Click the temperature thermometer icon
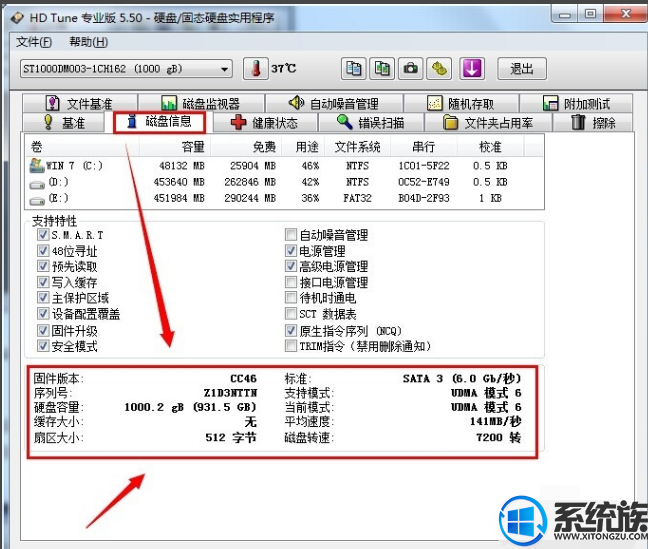The height and width of the screenshot is (549, 648). click(x=255, y=69)
